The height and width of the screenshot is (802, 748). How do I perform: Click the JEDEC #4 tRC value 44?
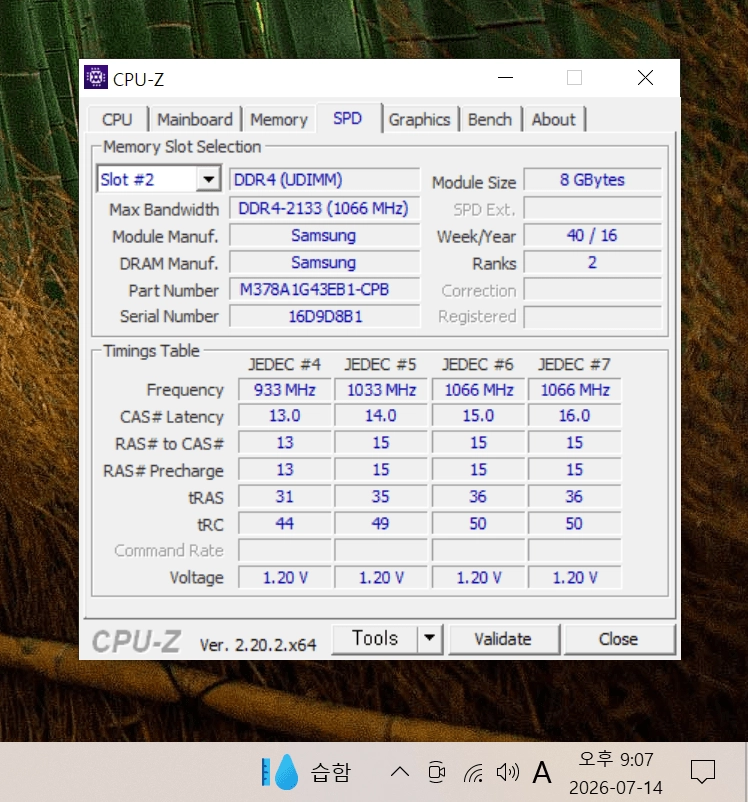click(284, 523)
